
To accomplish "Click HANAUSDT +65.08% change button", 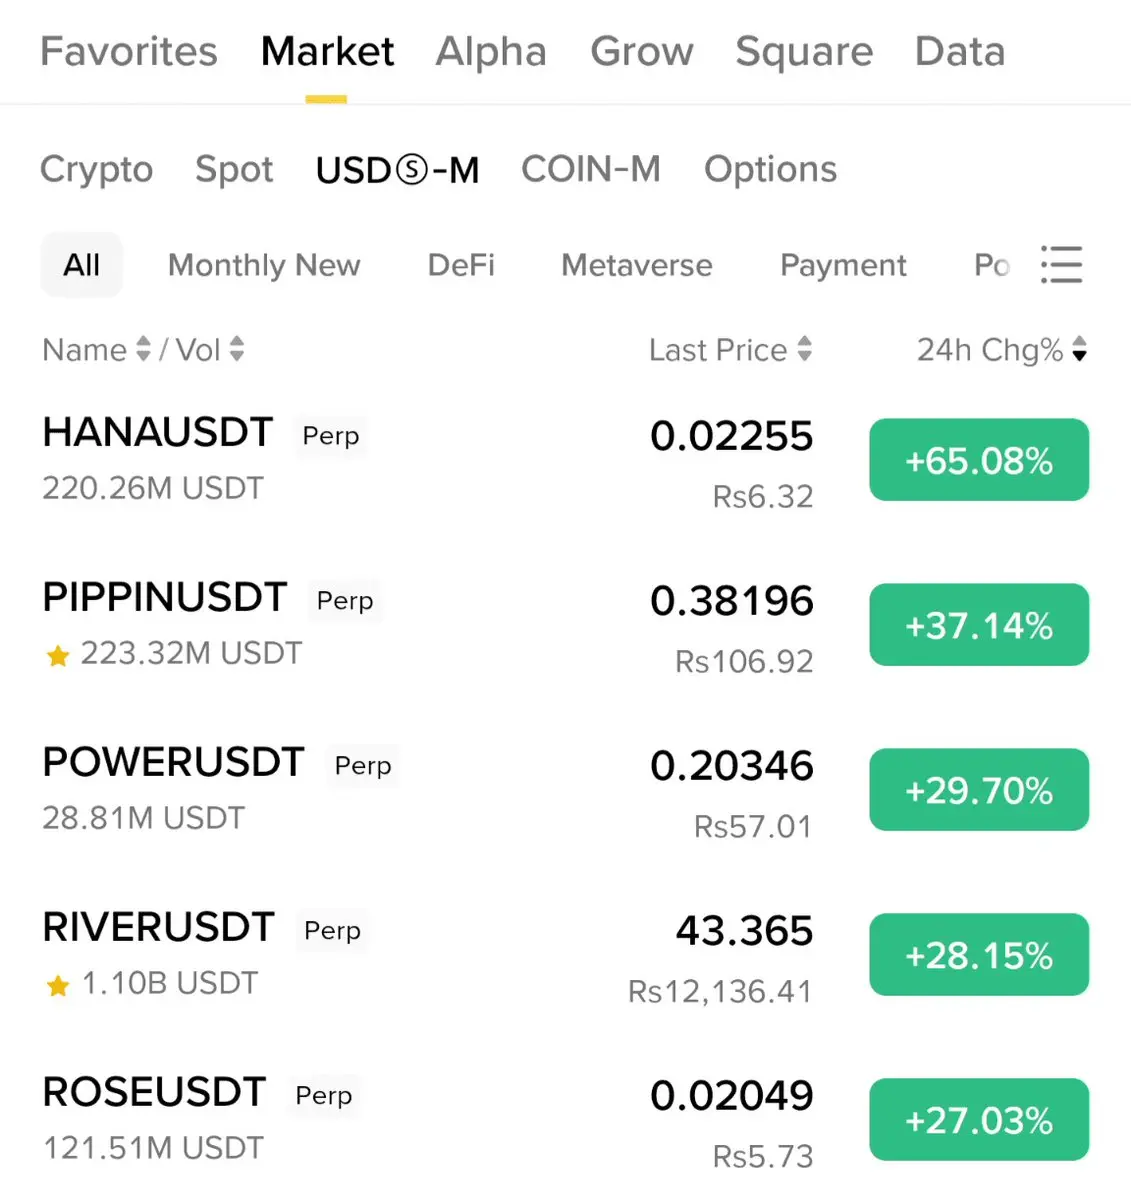I will tap(978, 460).
